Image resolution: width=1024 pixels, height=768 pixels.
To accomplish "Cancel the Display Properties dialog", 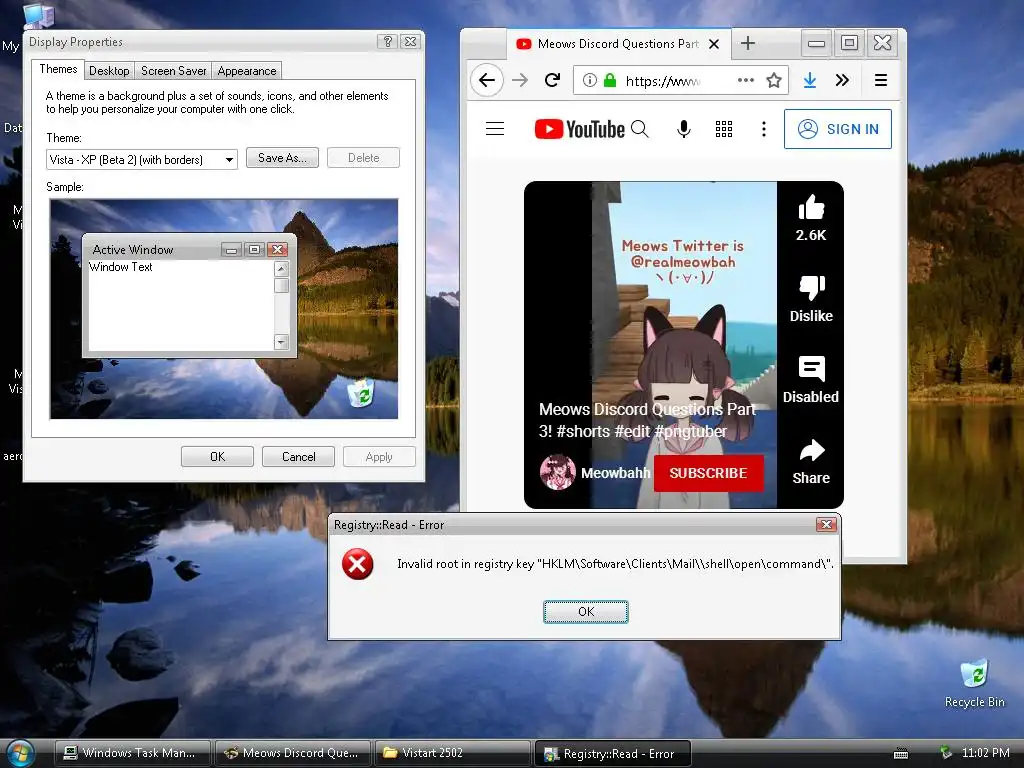I will (x=298, y=456).
